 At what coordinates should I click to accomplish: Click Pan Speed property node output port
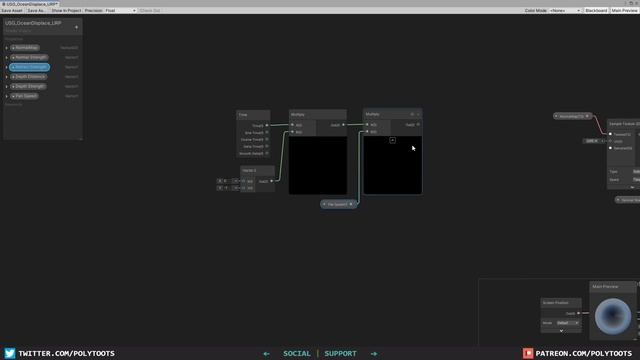pyautogui.click(x=351, y=204)
